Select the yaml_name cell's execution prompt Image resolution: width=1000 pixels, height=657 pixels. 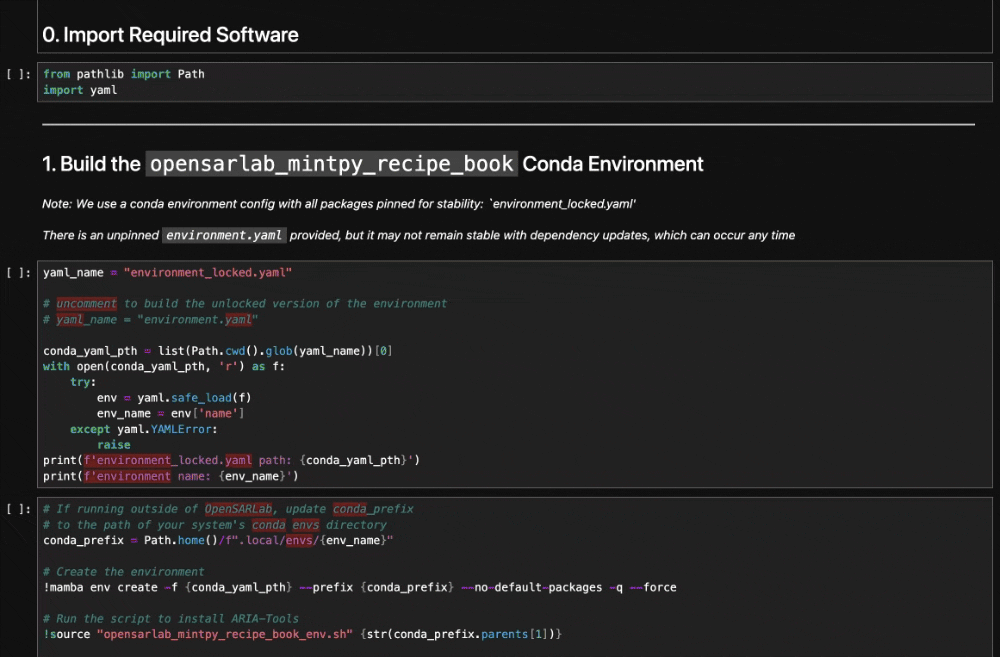click(x=20, y=272)
